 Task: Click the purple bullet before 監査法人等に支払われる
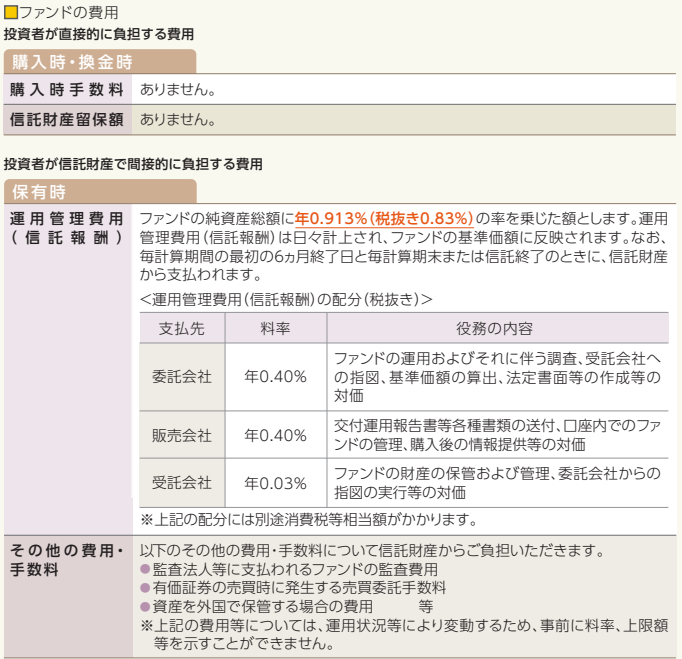pos(145,569)
